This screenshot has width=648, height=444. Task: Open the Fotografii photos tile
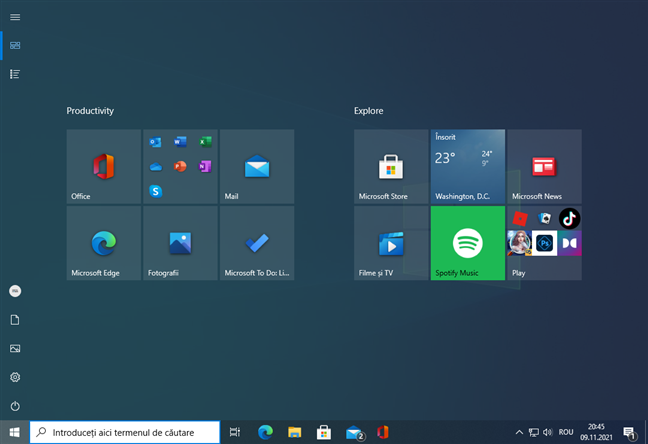pyautogui.click(x=180, y=243)
